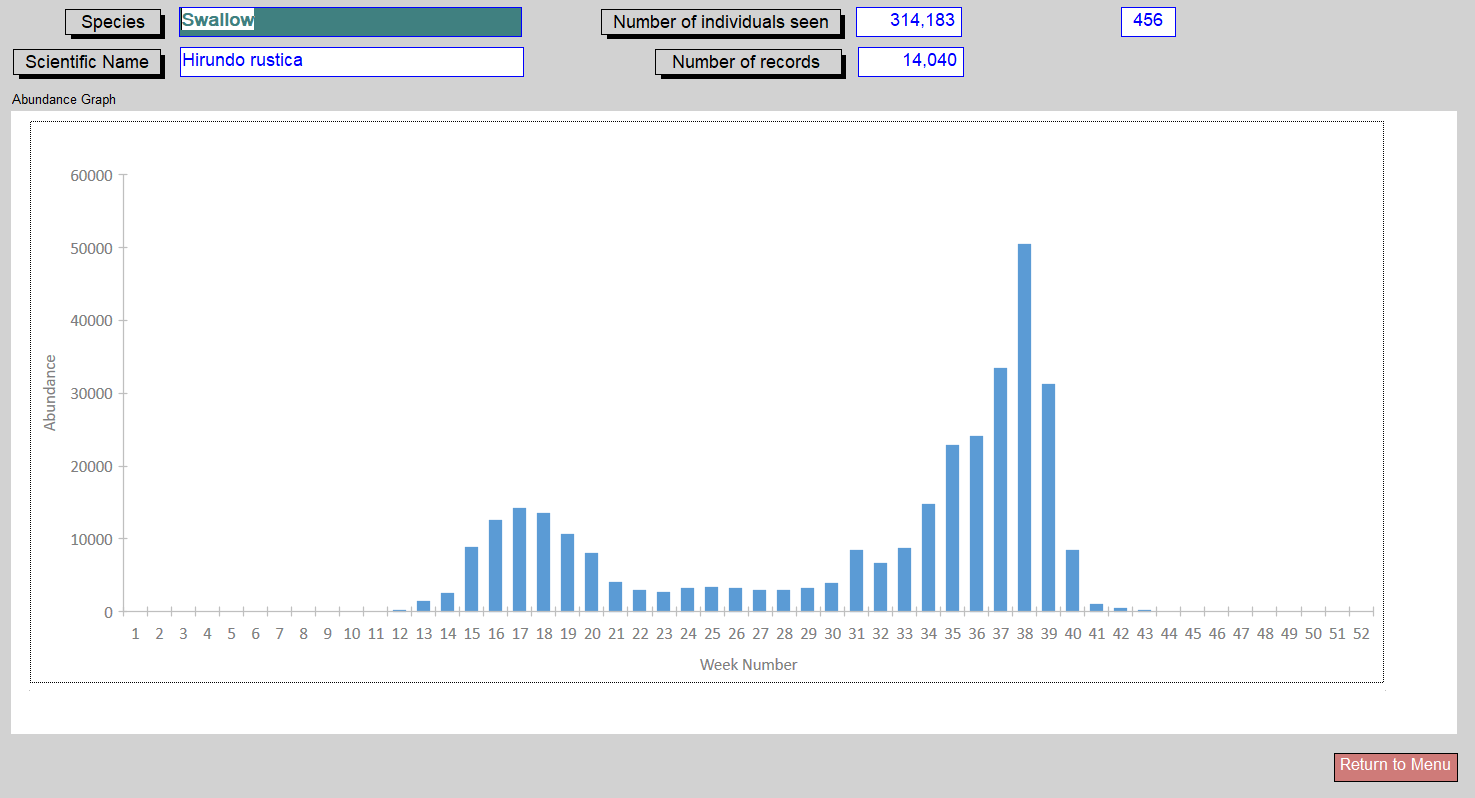Image resolution: width=1475 pixels, height=798 pixels.
Task: Click the week 17 abundance bar
Action: pyautogui.click(x=519, y=560)
